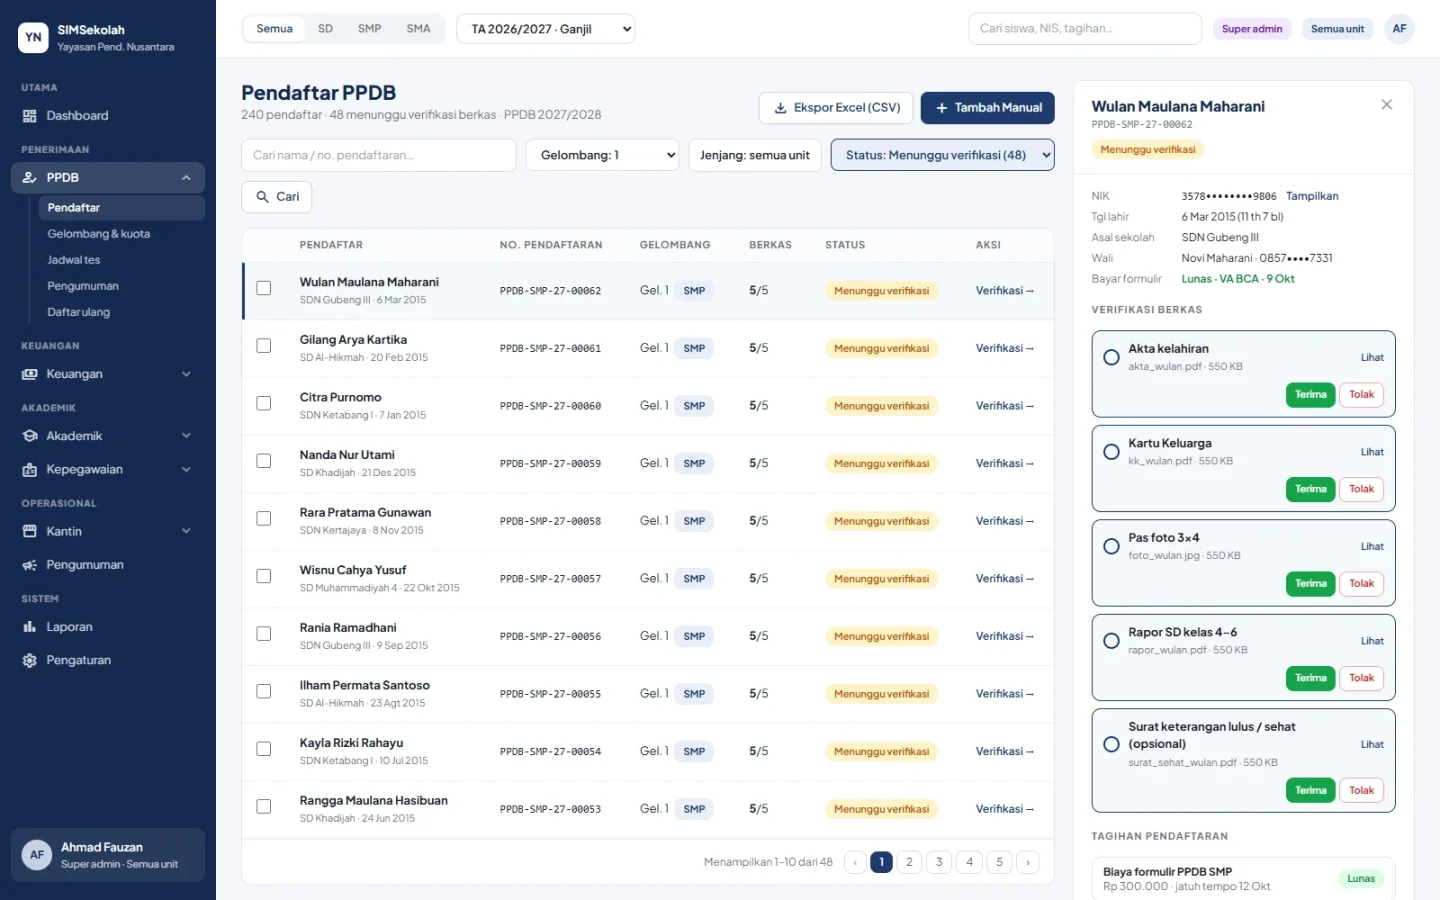
Task: Click the Pengaturan gear icon
Action: (30, 661)
